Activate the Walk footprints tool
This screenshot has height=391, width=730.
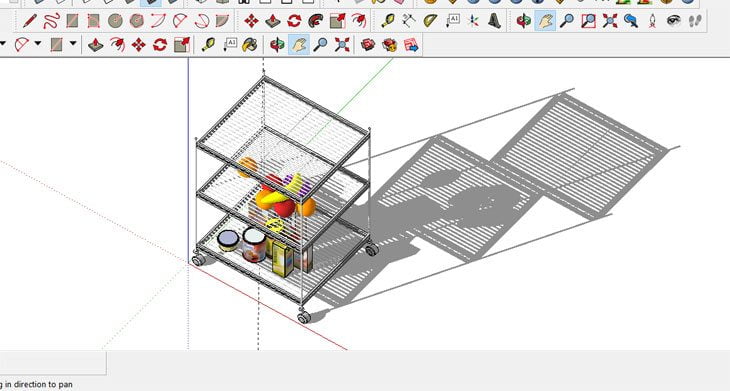point(695,21)
